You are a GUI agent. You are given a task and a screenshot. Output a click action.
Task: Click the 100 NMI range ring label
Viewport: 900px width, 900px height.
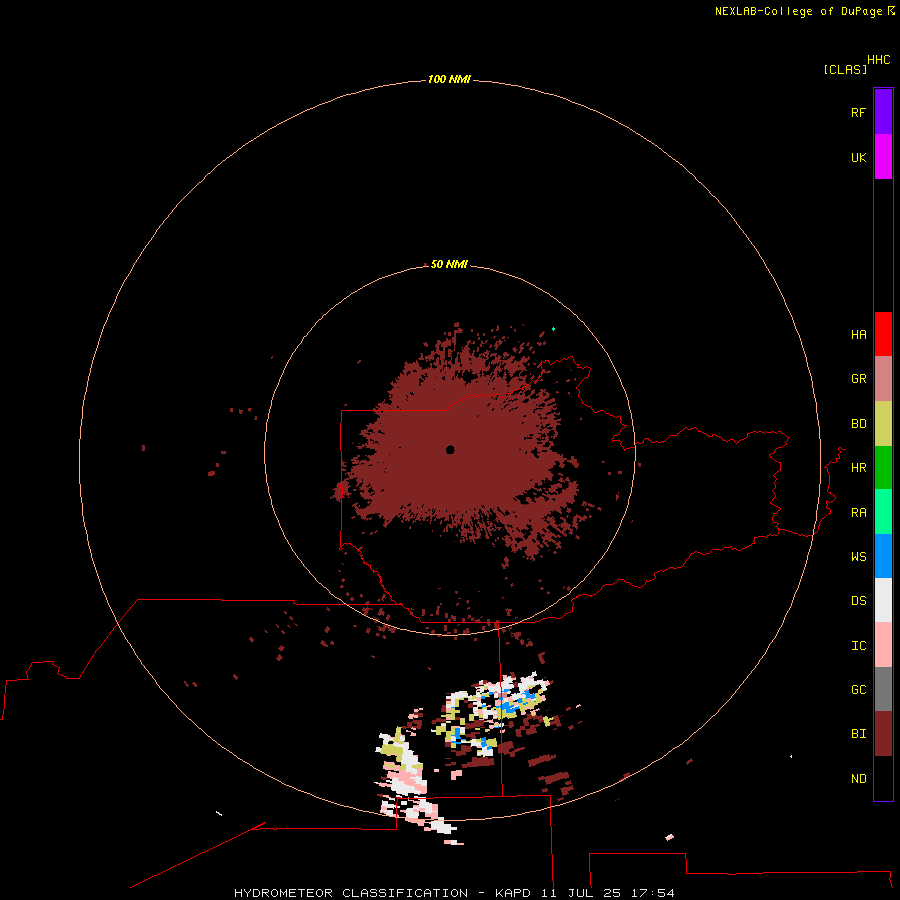[449, 79]
